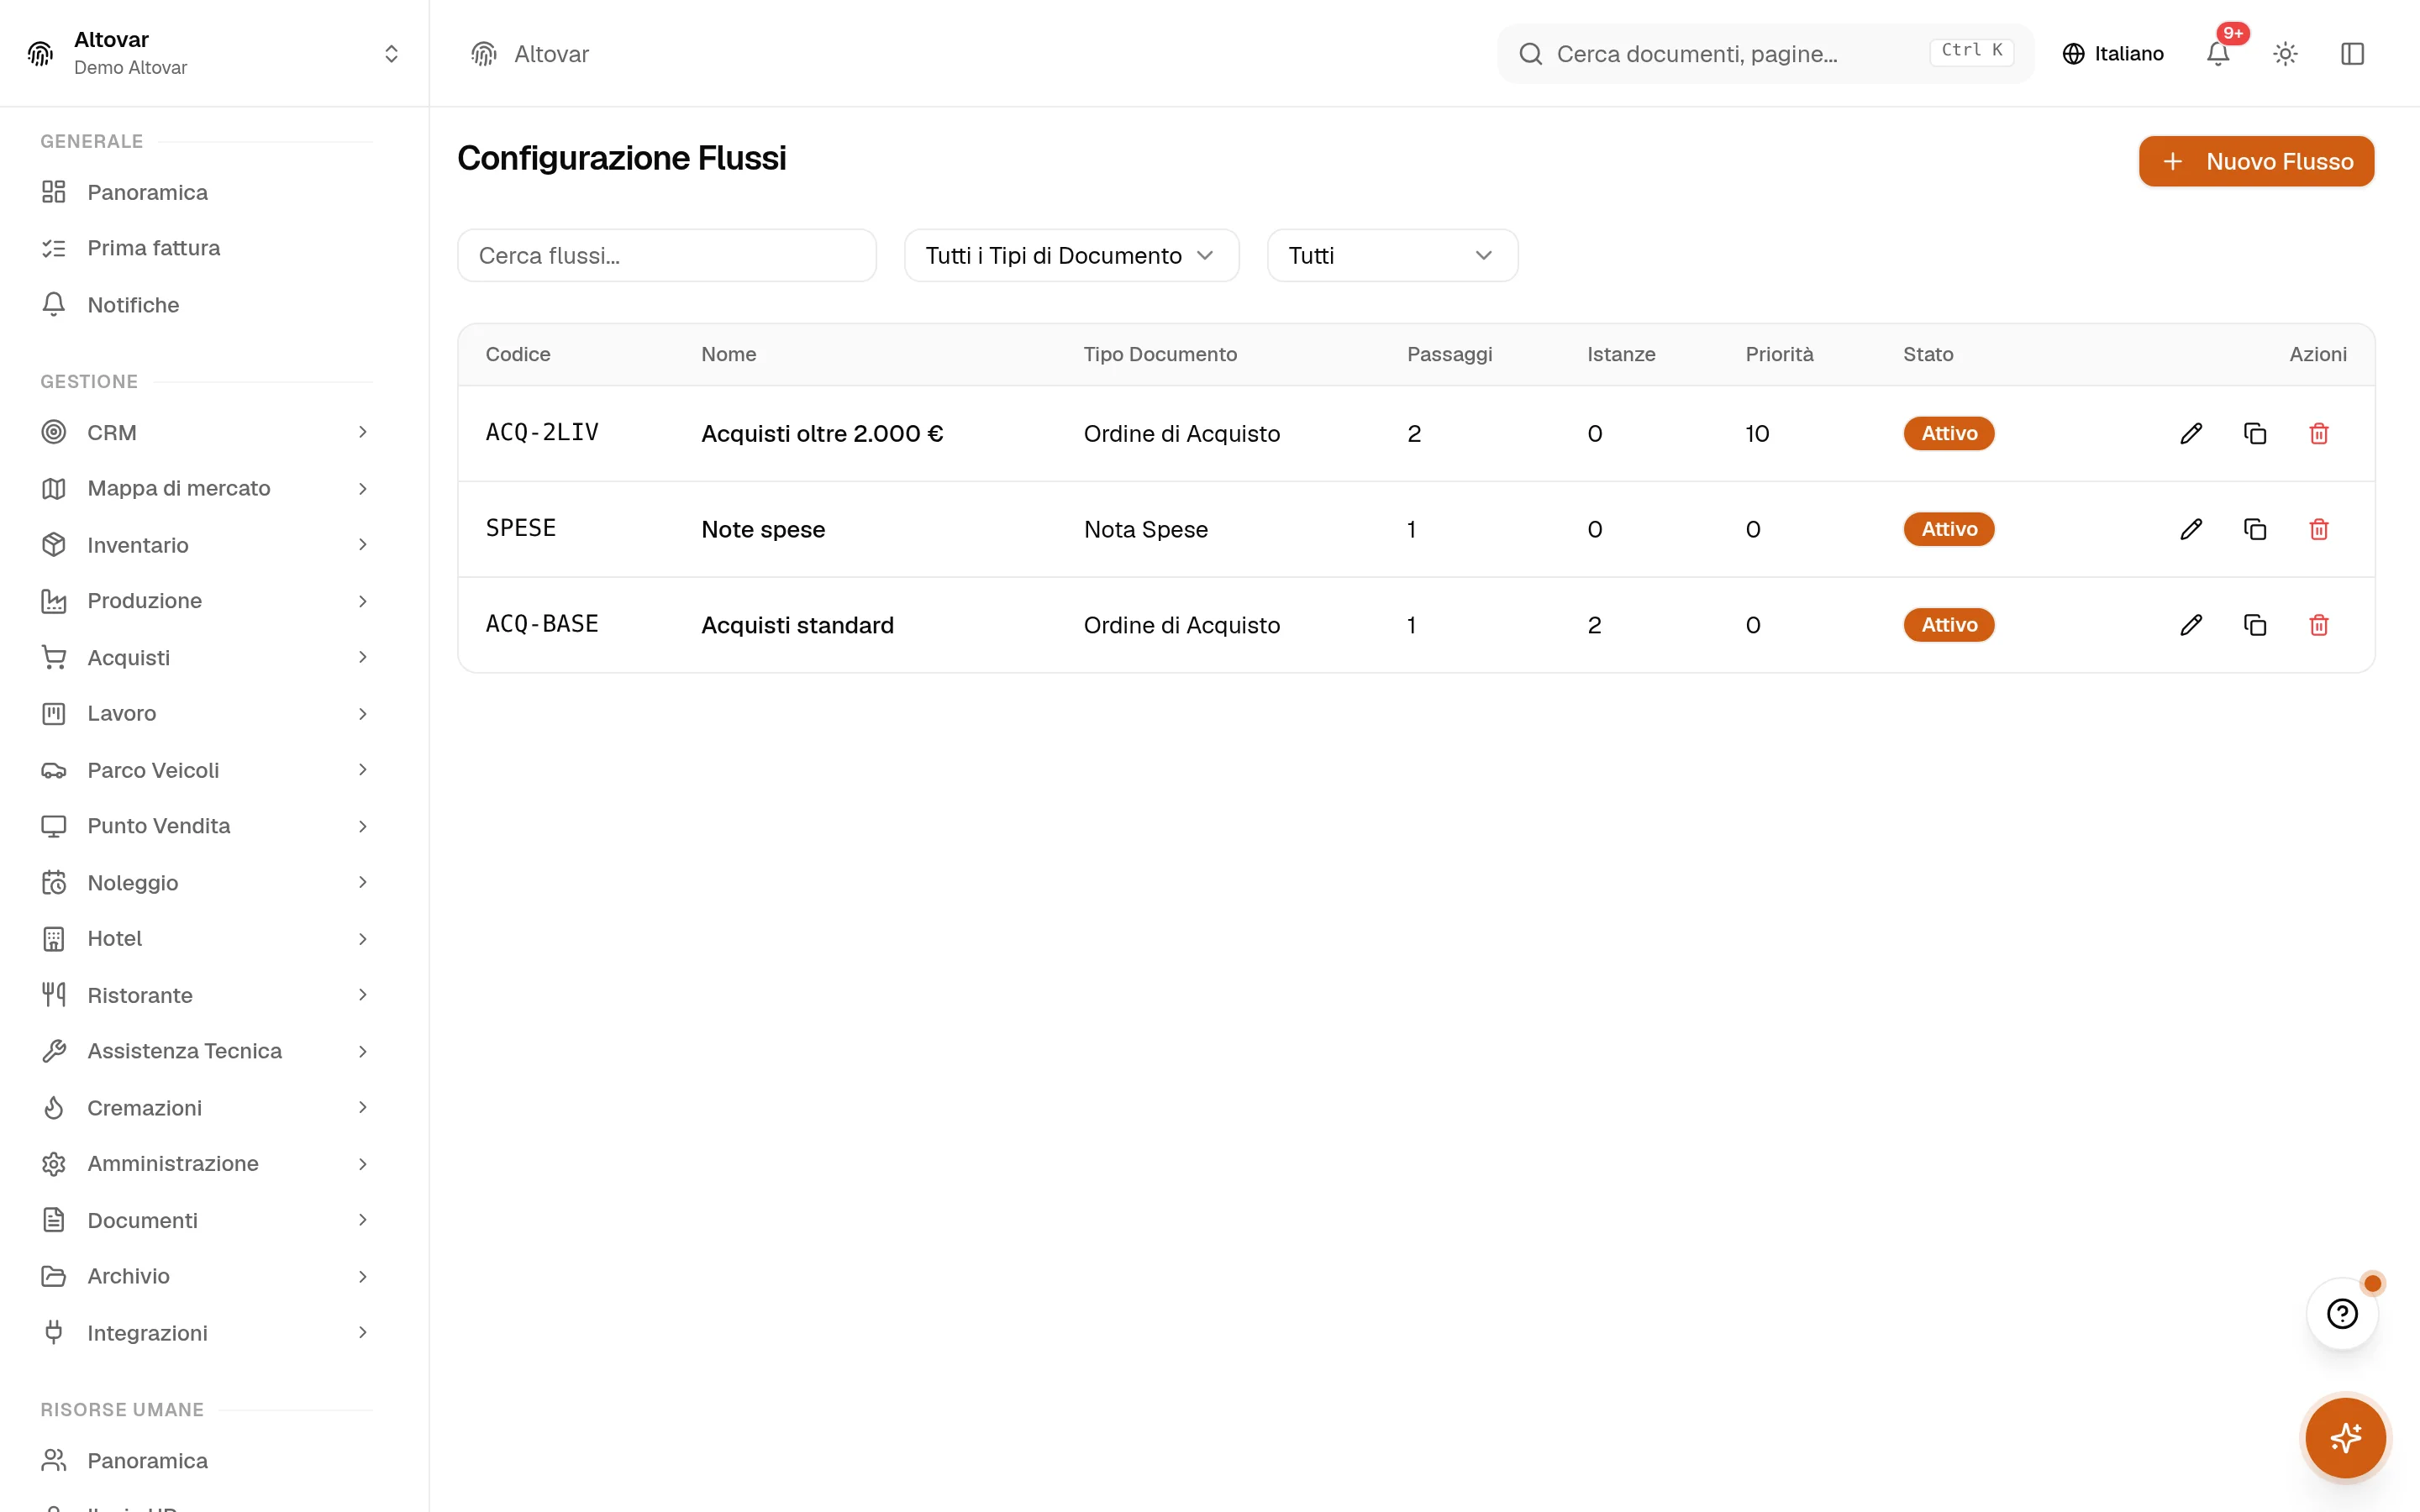This screenshot has height=1512, width=2420.
Task: Delete the ACQ-BASE flow
Action: point(2319,625)
